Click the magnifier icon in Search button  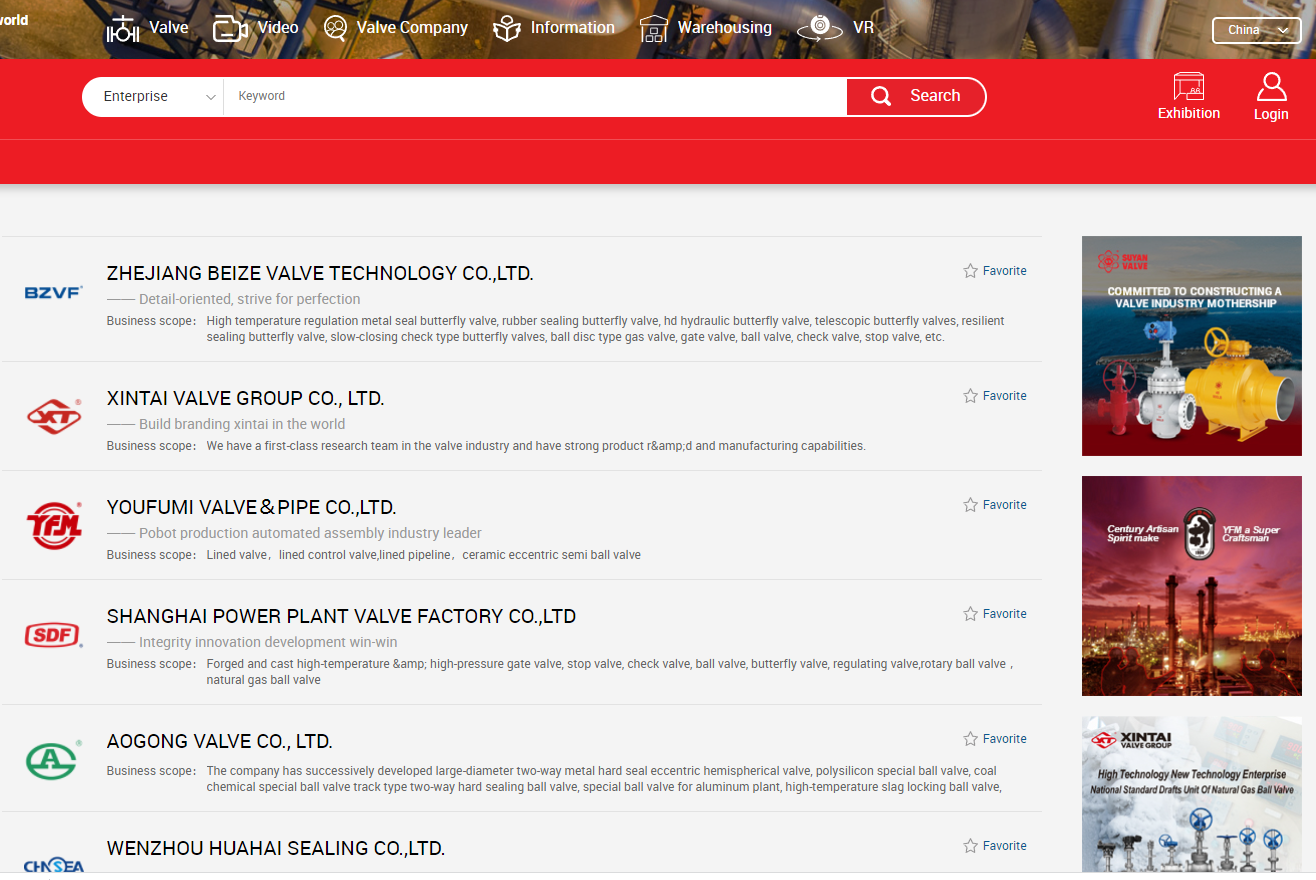(881, 96)
